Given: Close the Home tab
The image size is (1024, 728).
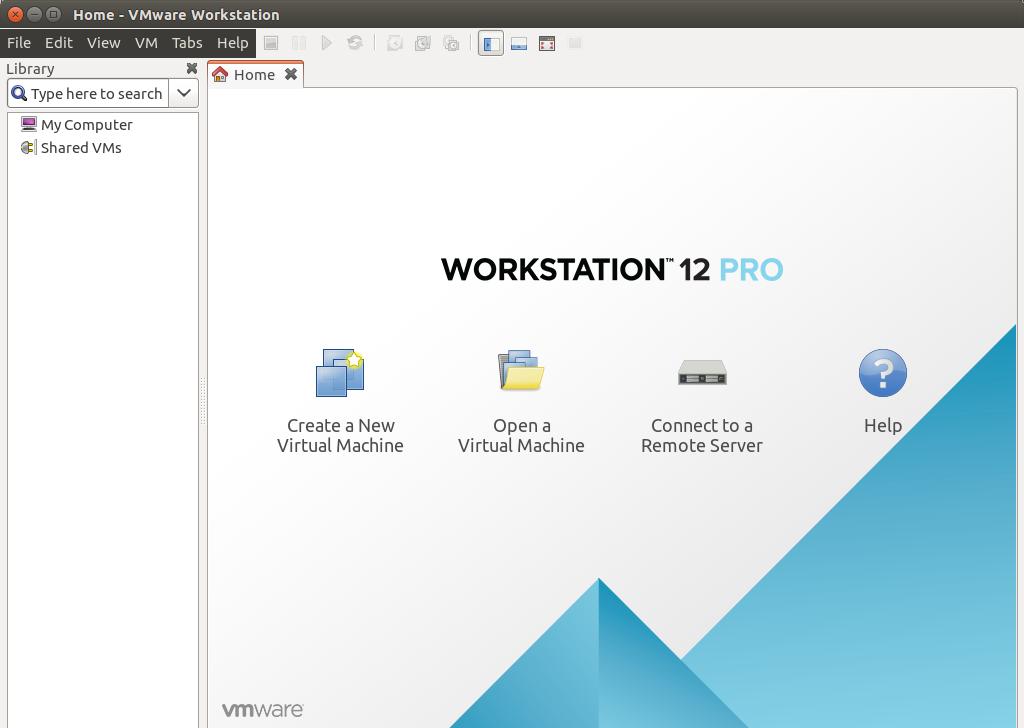Looking at the screenshot, I should [291, 74].
